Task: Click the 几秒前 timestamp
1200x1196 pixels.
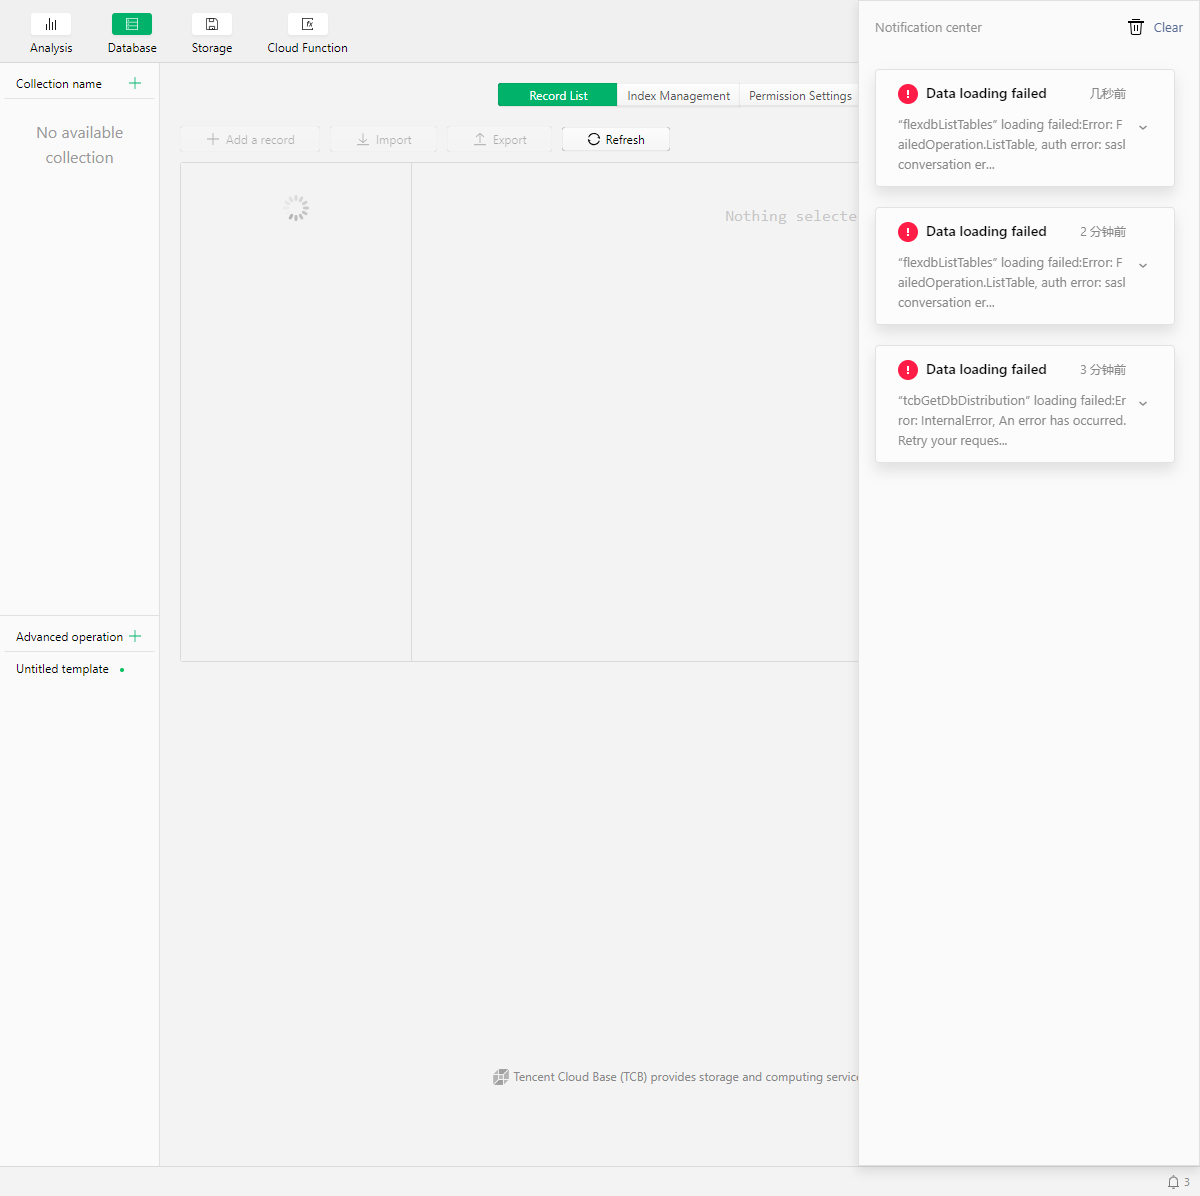Action: point(1108,94)
